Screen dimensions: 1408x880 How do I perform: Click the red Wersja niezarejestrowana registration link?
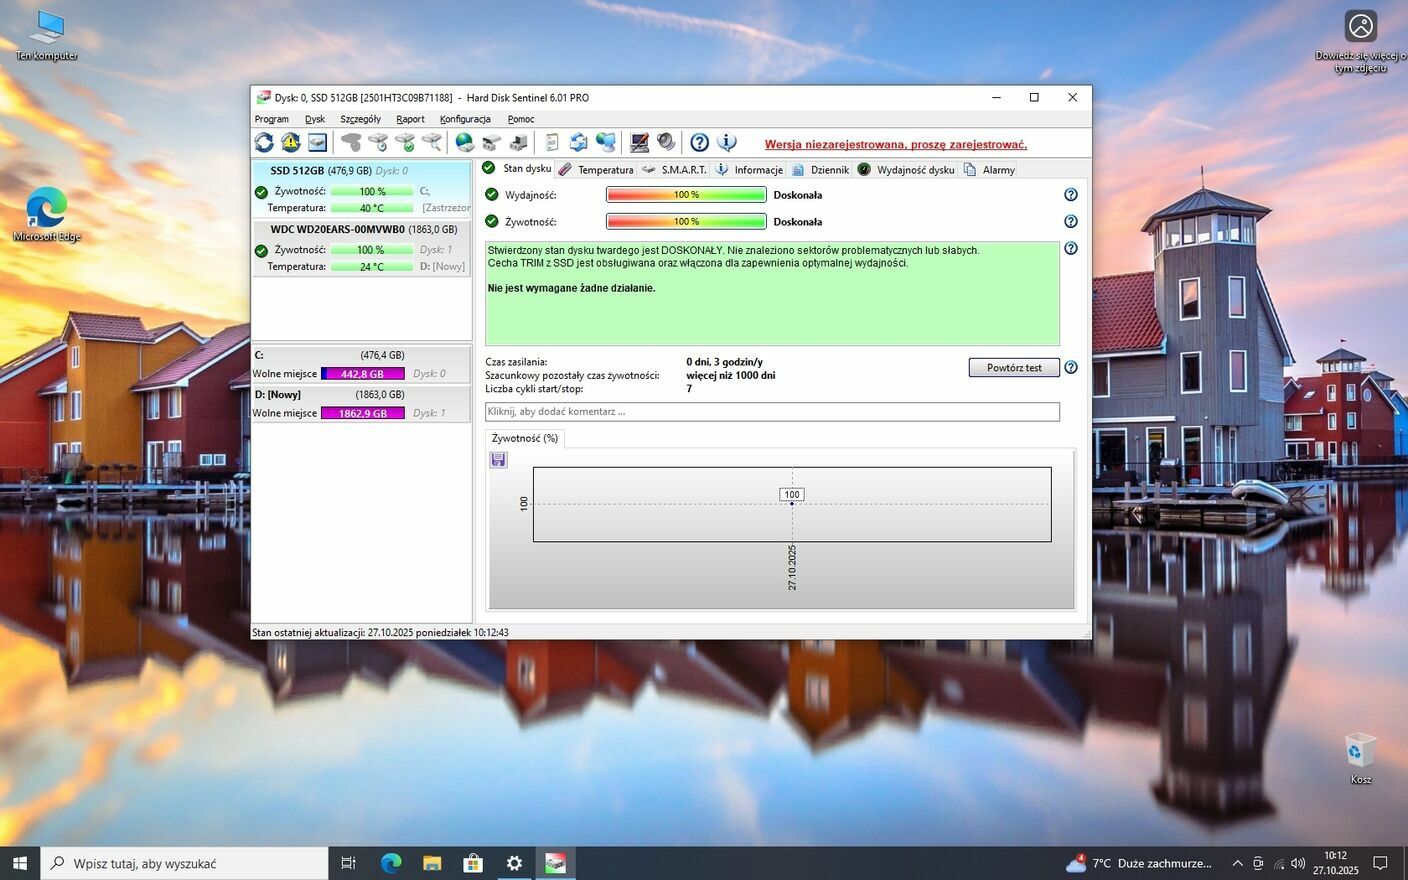coord(895,144)
